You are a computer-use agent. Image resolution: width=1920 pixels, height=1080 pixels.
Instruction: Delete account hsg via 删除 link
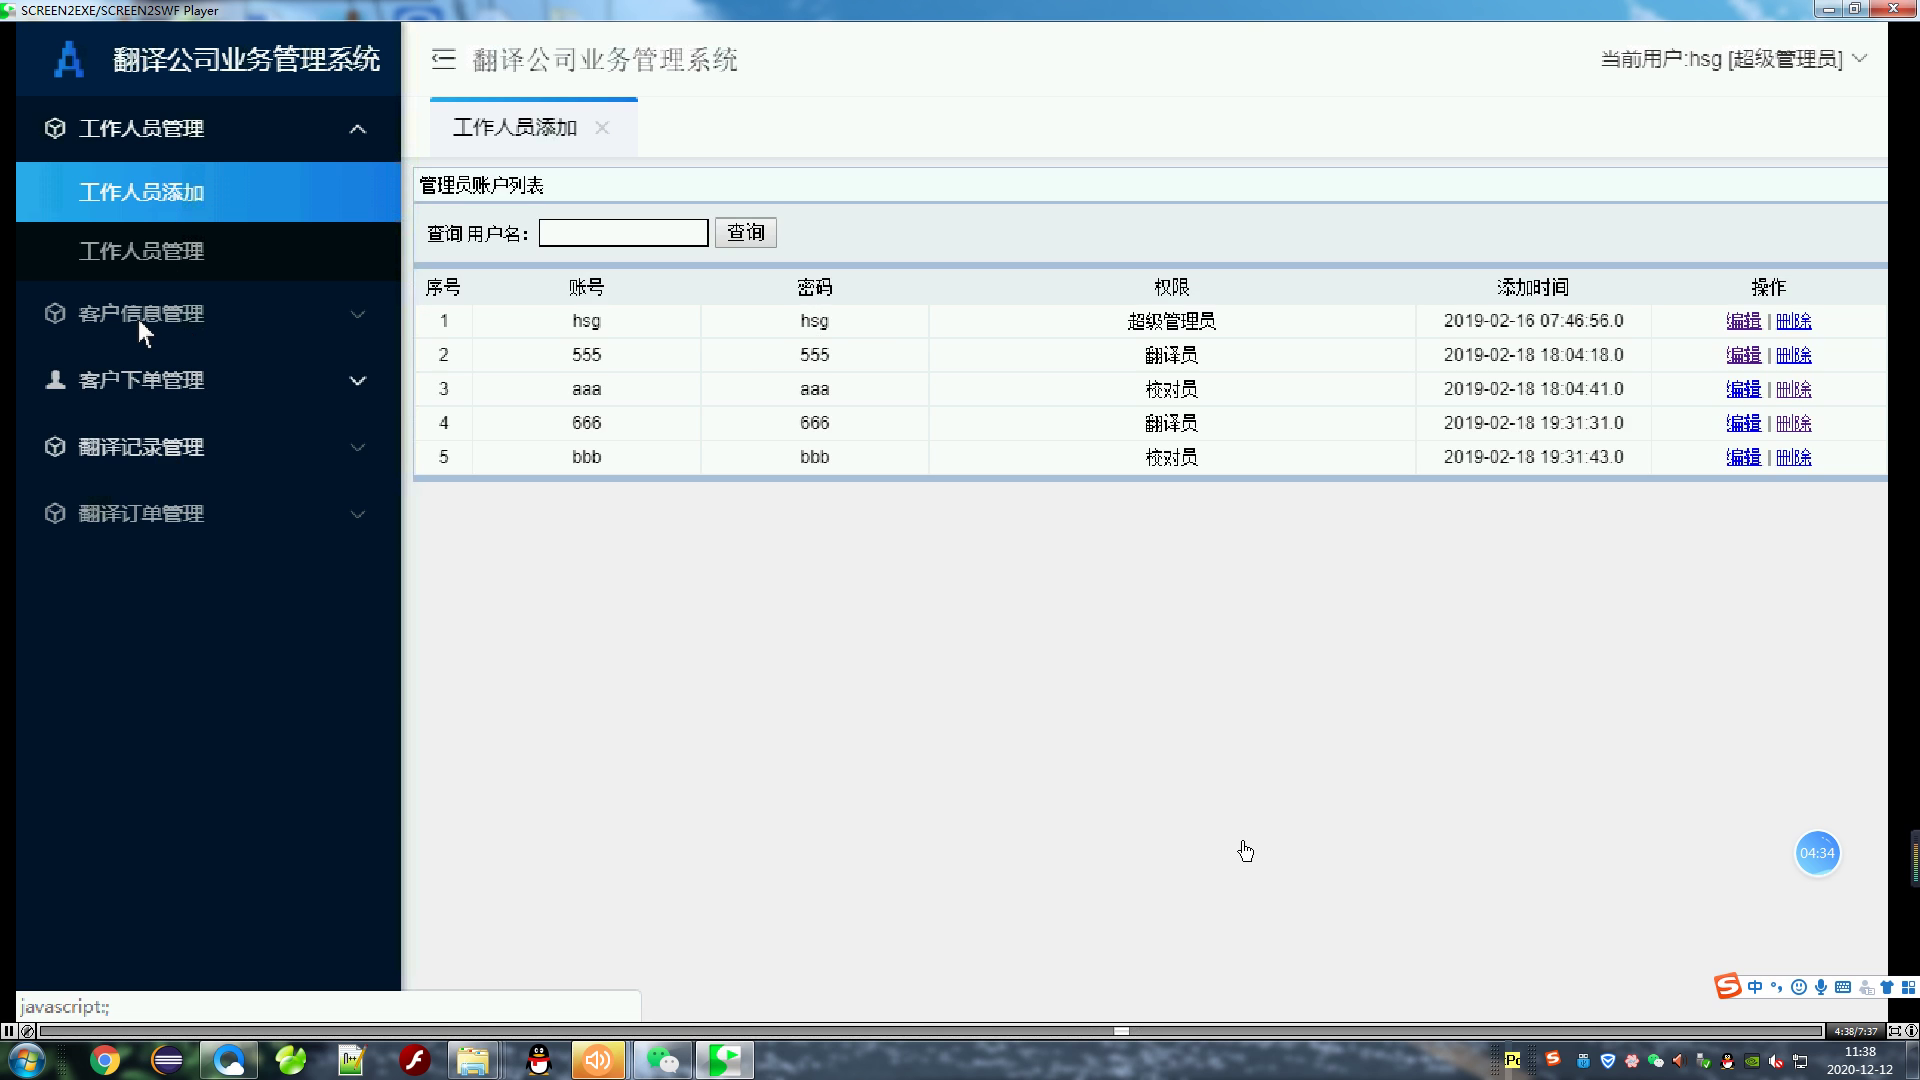tap(1794, 321)
